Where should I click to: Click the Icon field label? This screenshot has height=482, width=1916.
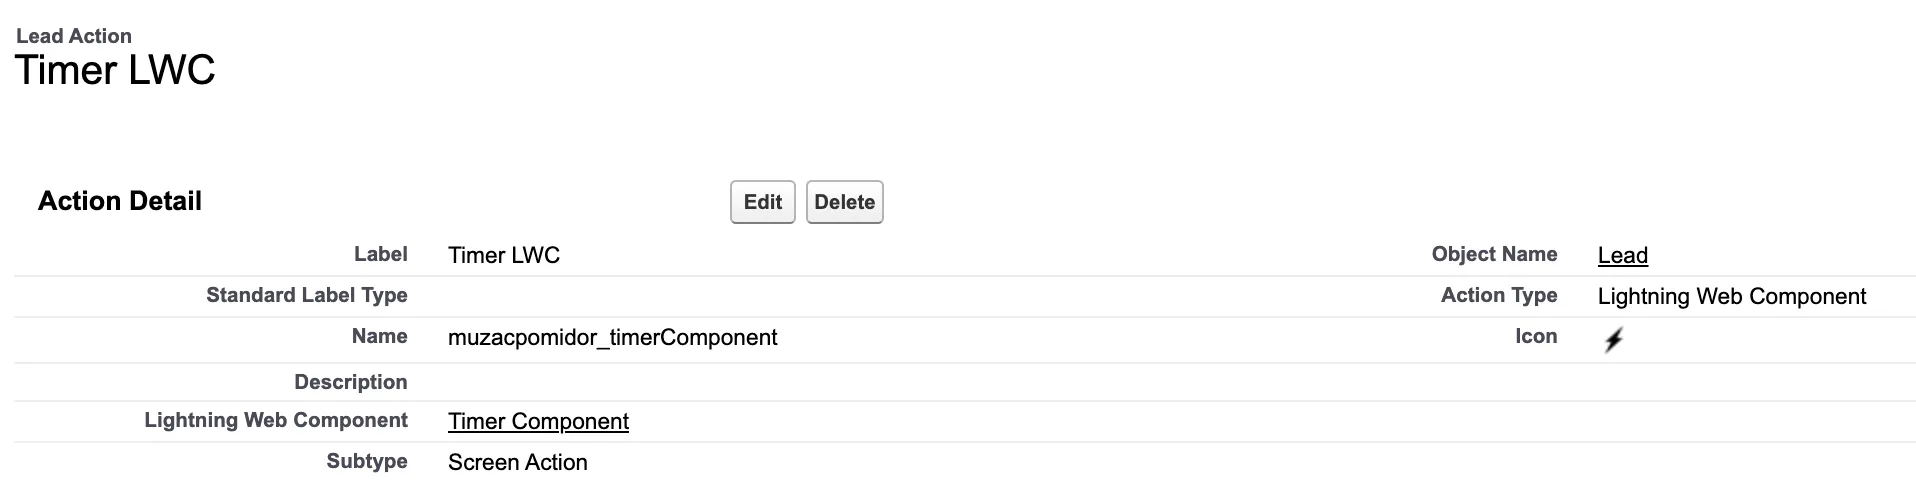coord(1535,337)
